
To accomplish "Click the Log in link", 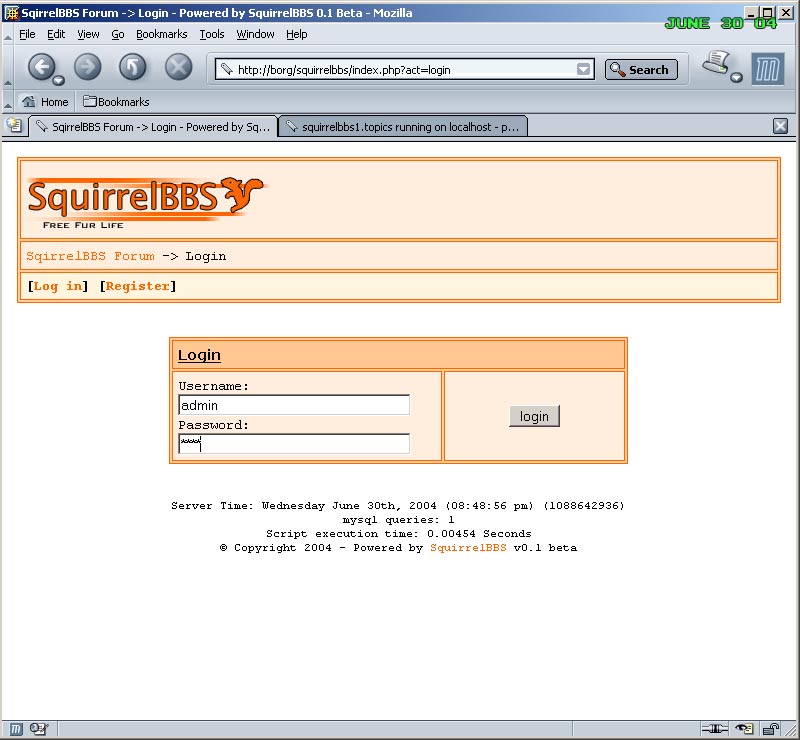I will [x=58, y=286].
